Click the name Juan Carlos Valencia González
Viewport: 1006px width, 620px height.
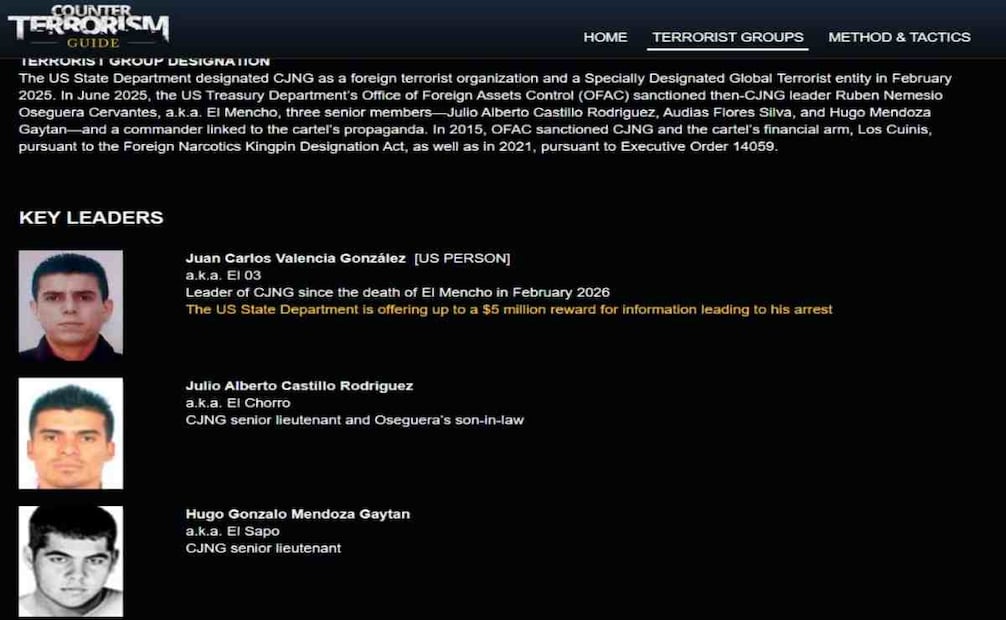[x=295, y=258]
